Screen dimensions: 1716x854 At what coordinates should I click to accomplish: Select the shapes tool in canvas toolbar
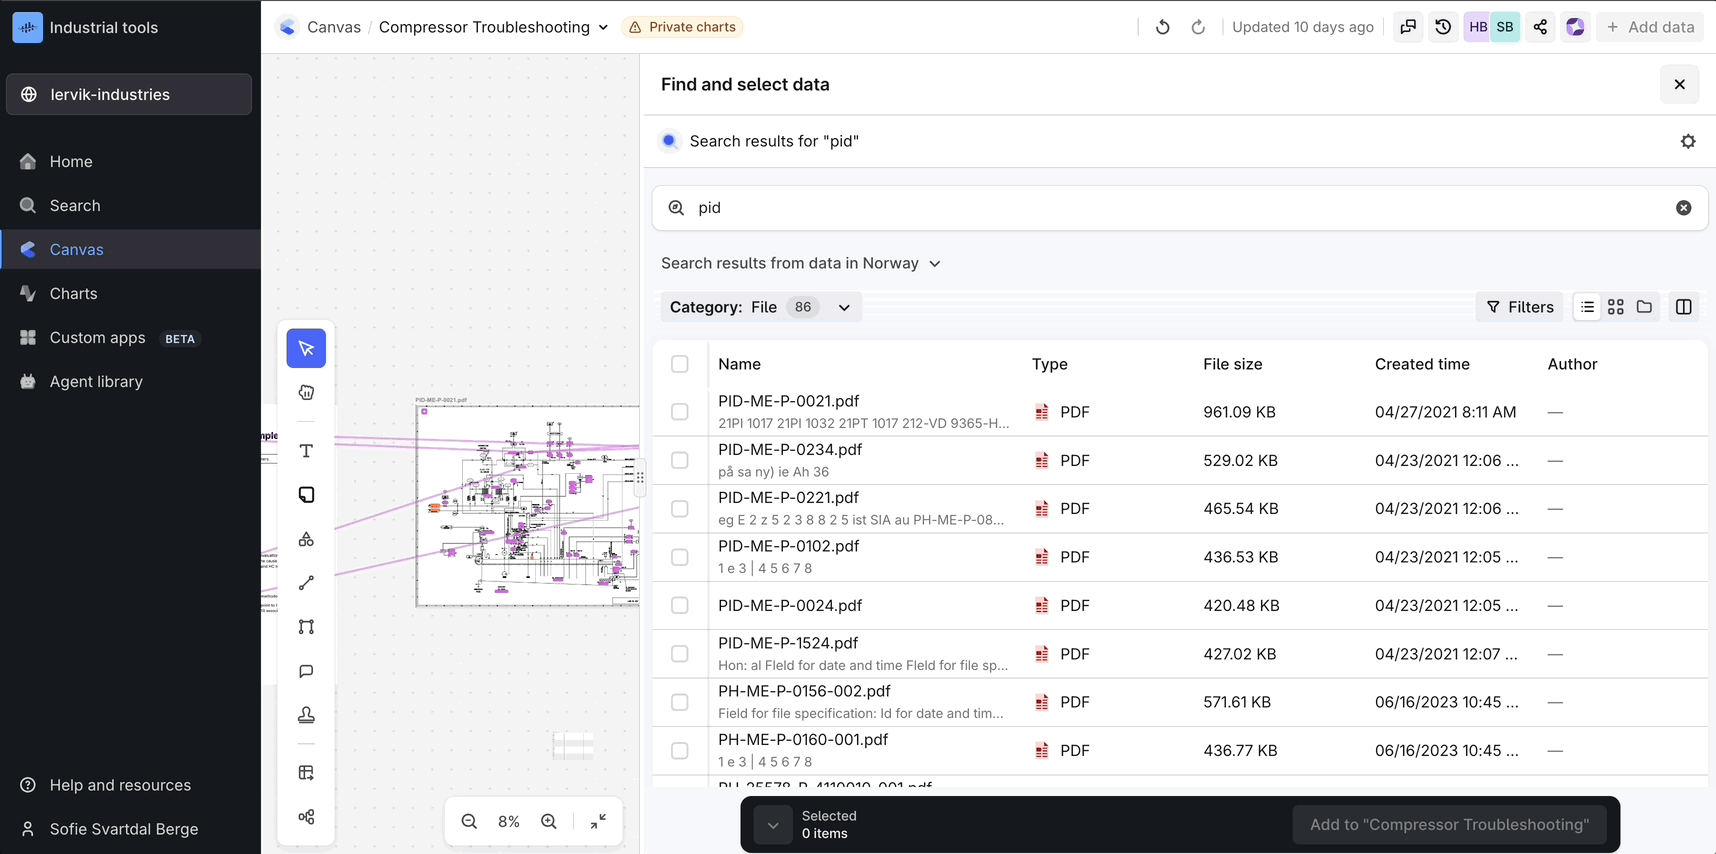tap(306, 539)
